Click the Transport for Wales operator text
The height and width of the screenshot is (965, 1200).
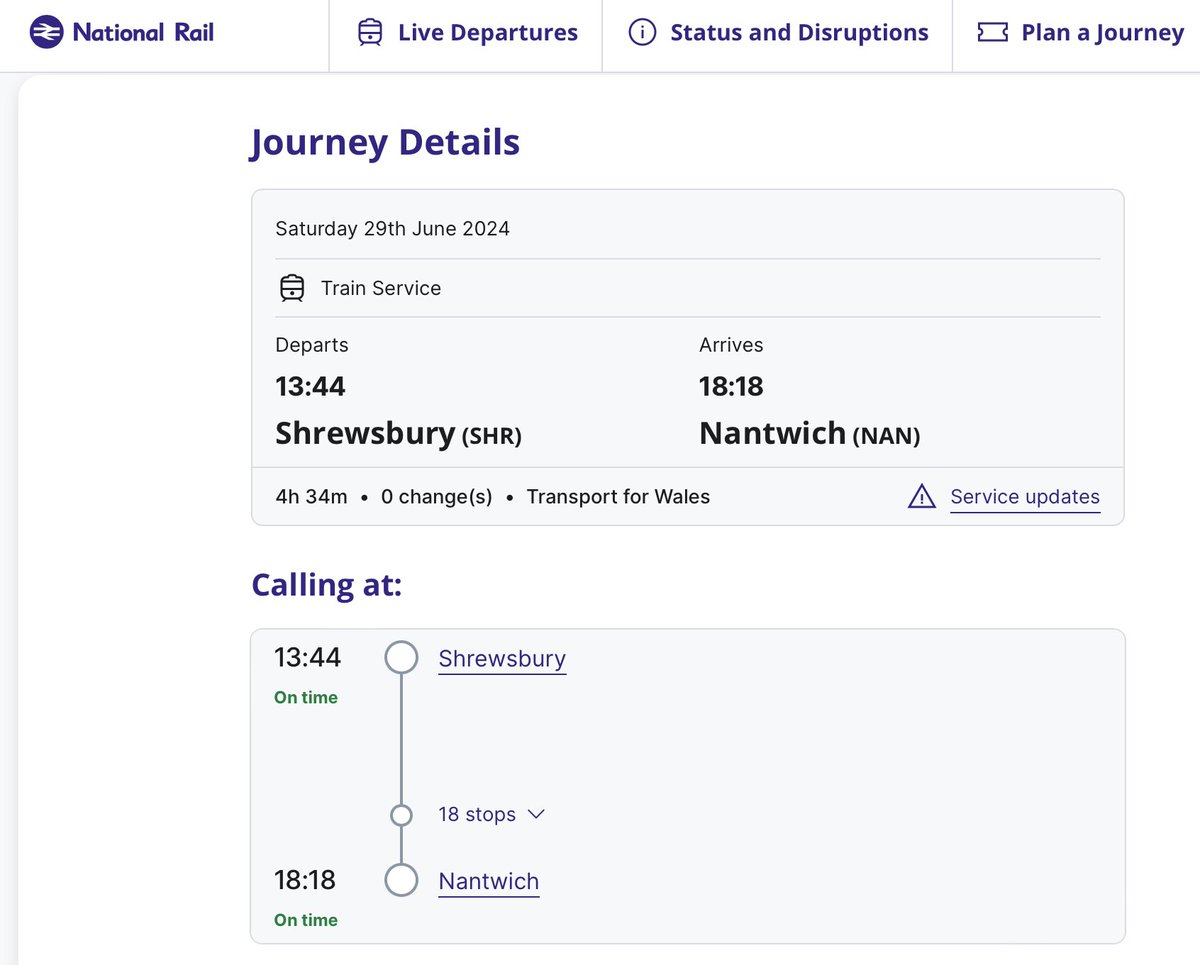[x=618, y=497]
